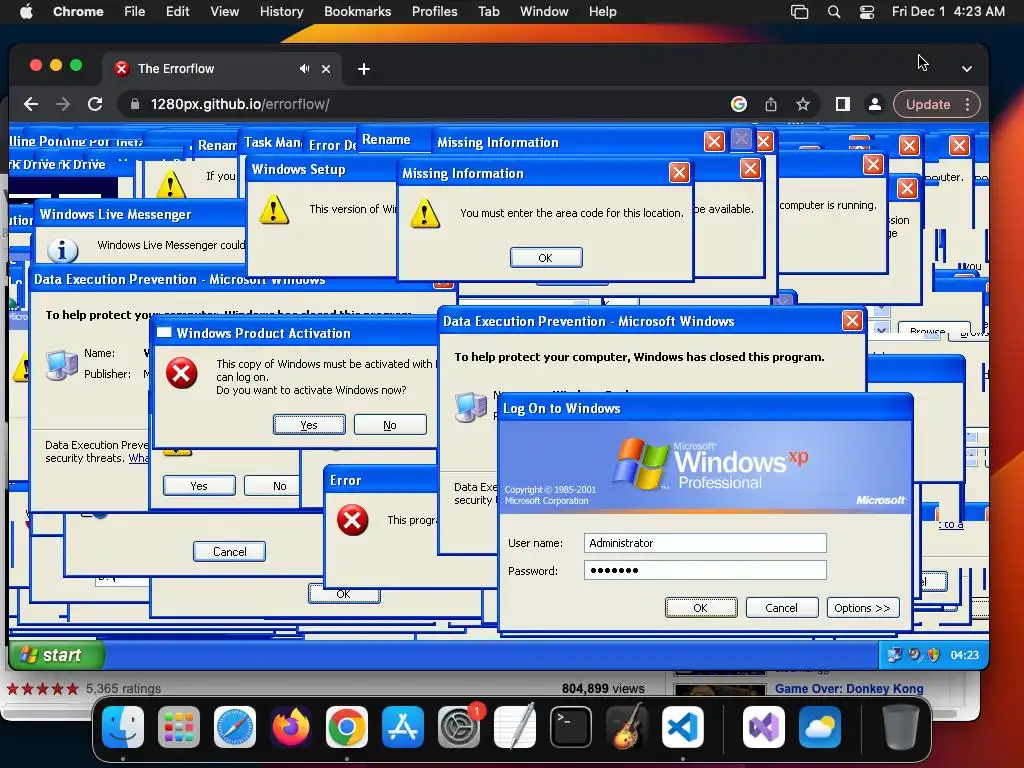This screenshot has height=768, width=1024.
Task: Launch GarageBand from the Dock
Action: point(627,727)
